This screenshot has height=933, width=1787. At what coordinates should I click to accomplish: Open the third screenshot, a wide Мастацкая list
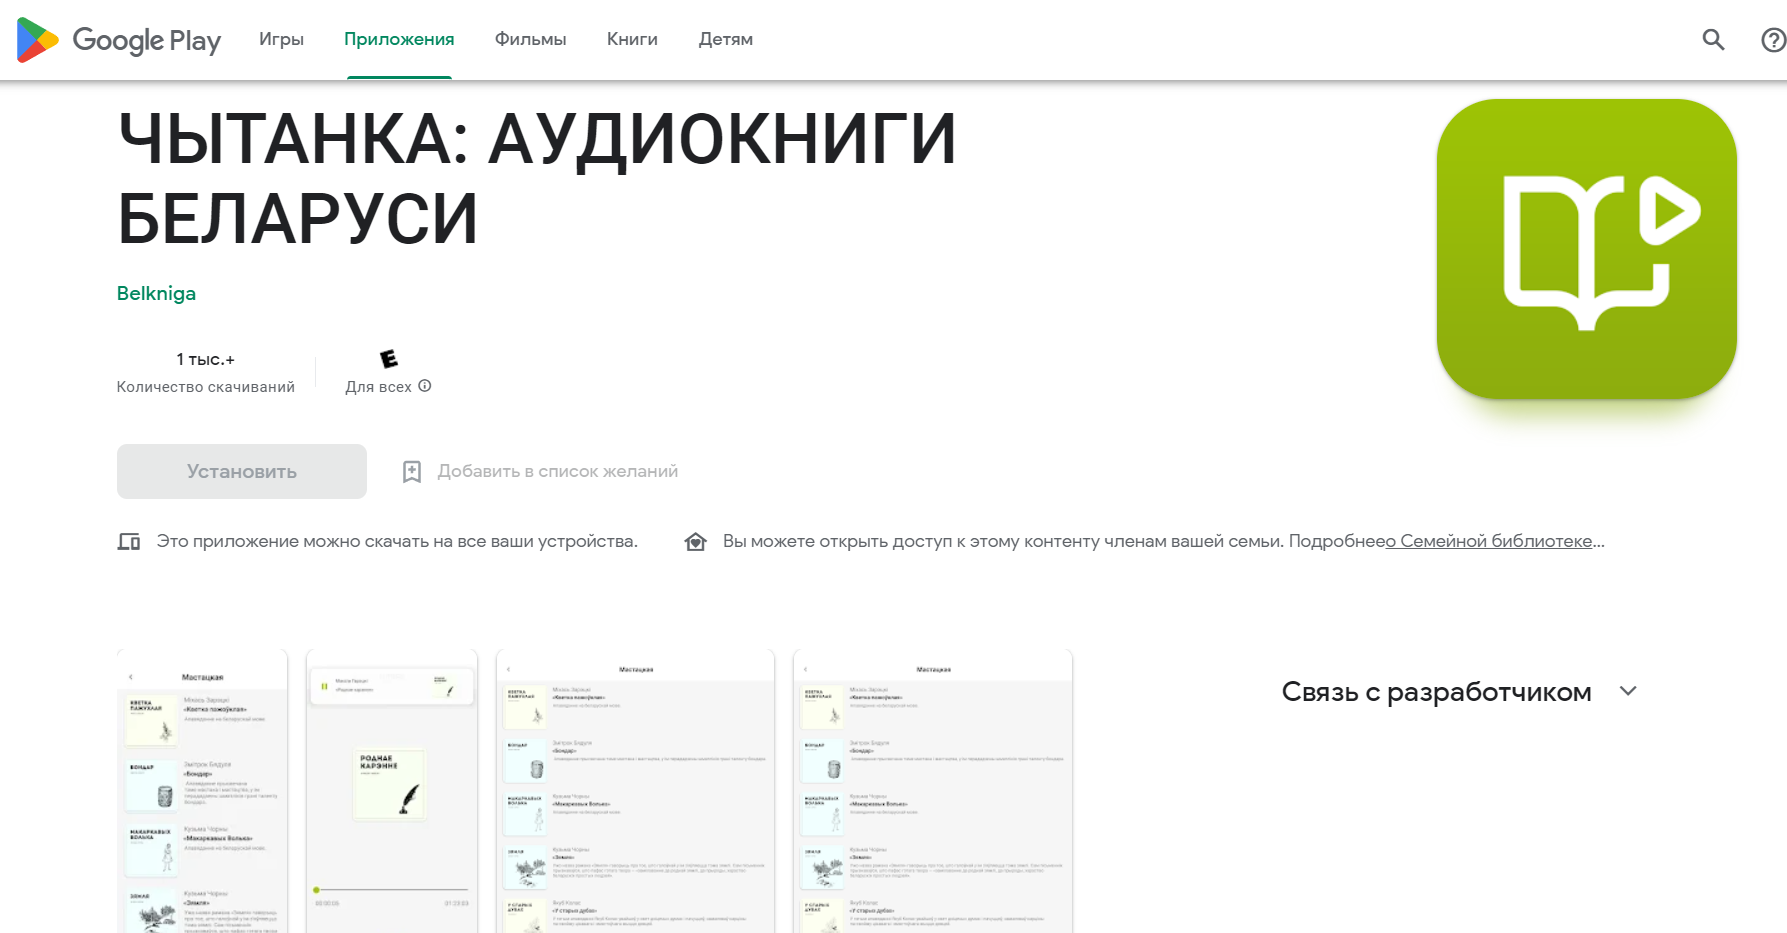pos(635,792)
